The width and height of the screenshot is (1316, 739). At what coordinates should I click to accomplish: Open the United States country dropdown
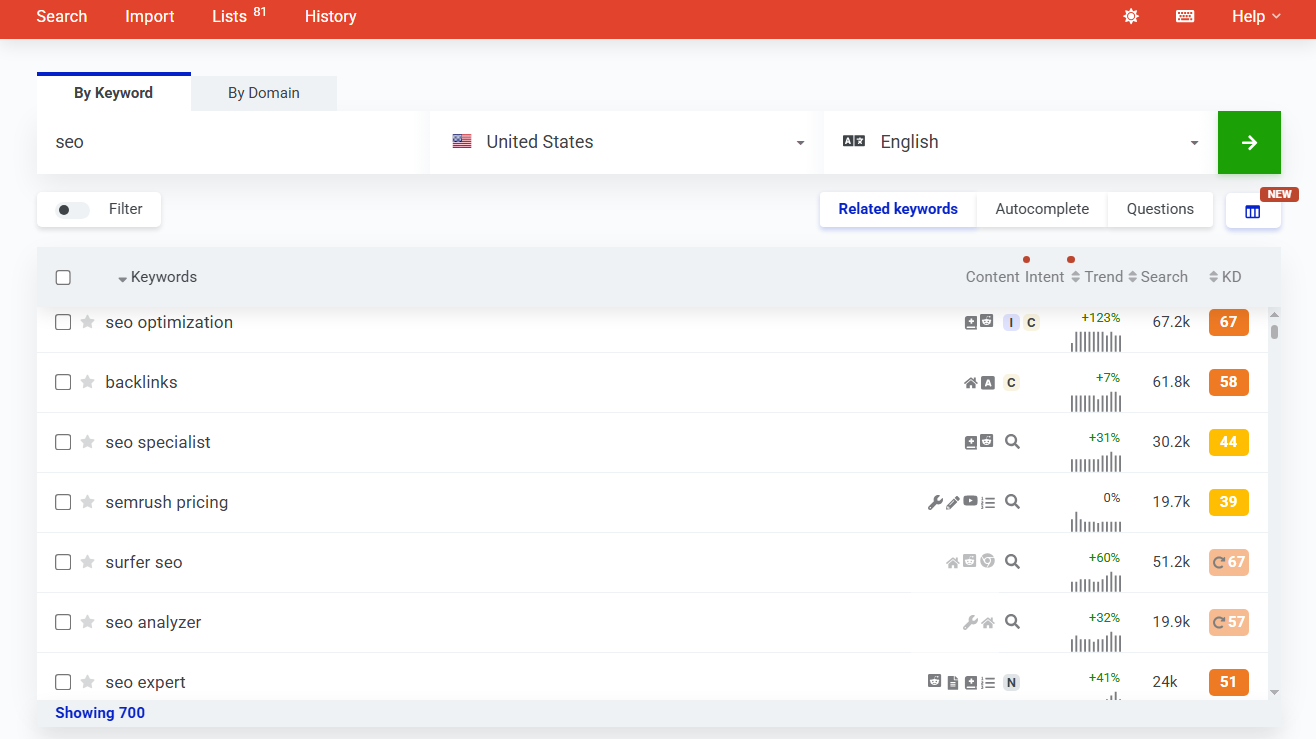[626, 143]
